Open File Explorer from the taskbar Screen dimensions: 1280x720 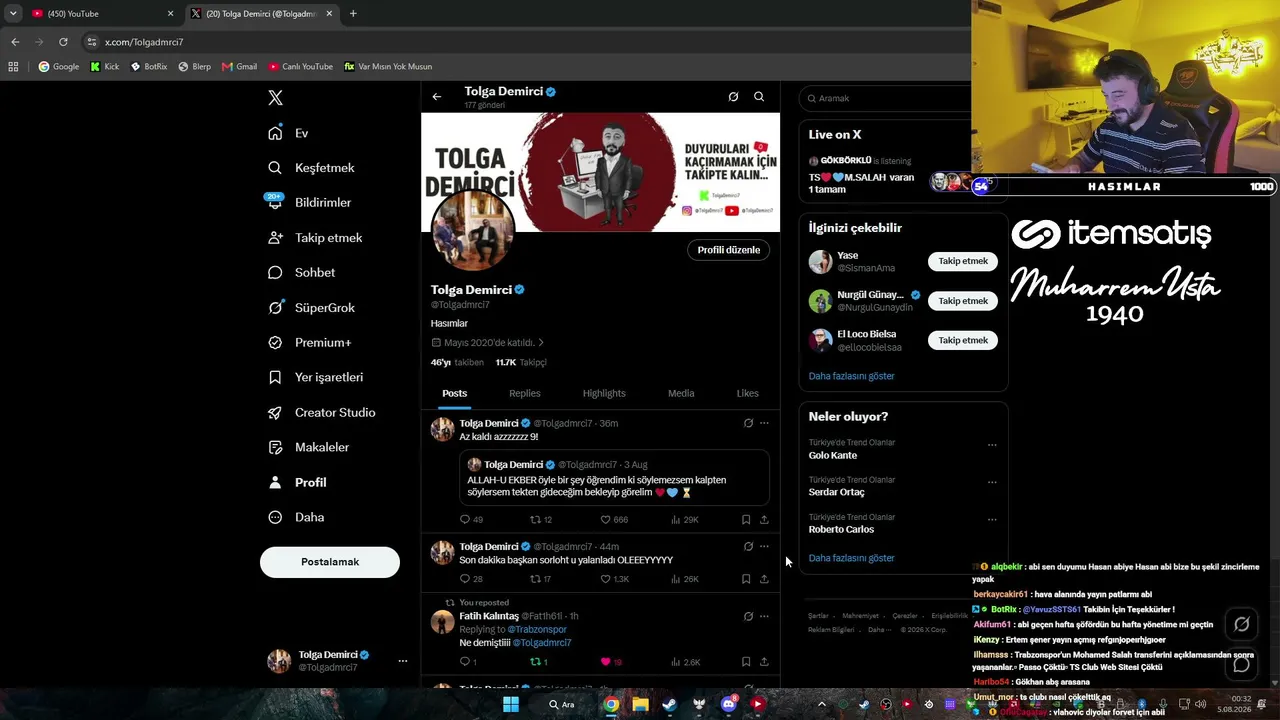(x=640, y=704)
